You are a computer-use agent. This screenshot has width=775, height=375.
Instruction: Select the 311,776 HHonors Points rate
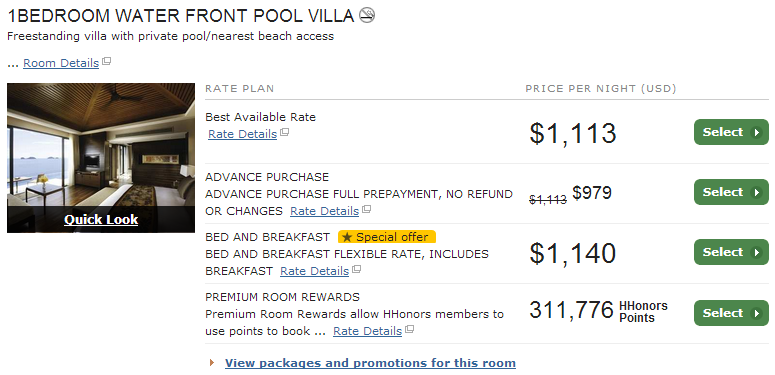click(731, 313)
